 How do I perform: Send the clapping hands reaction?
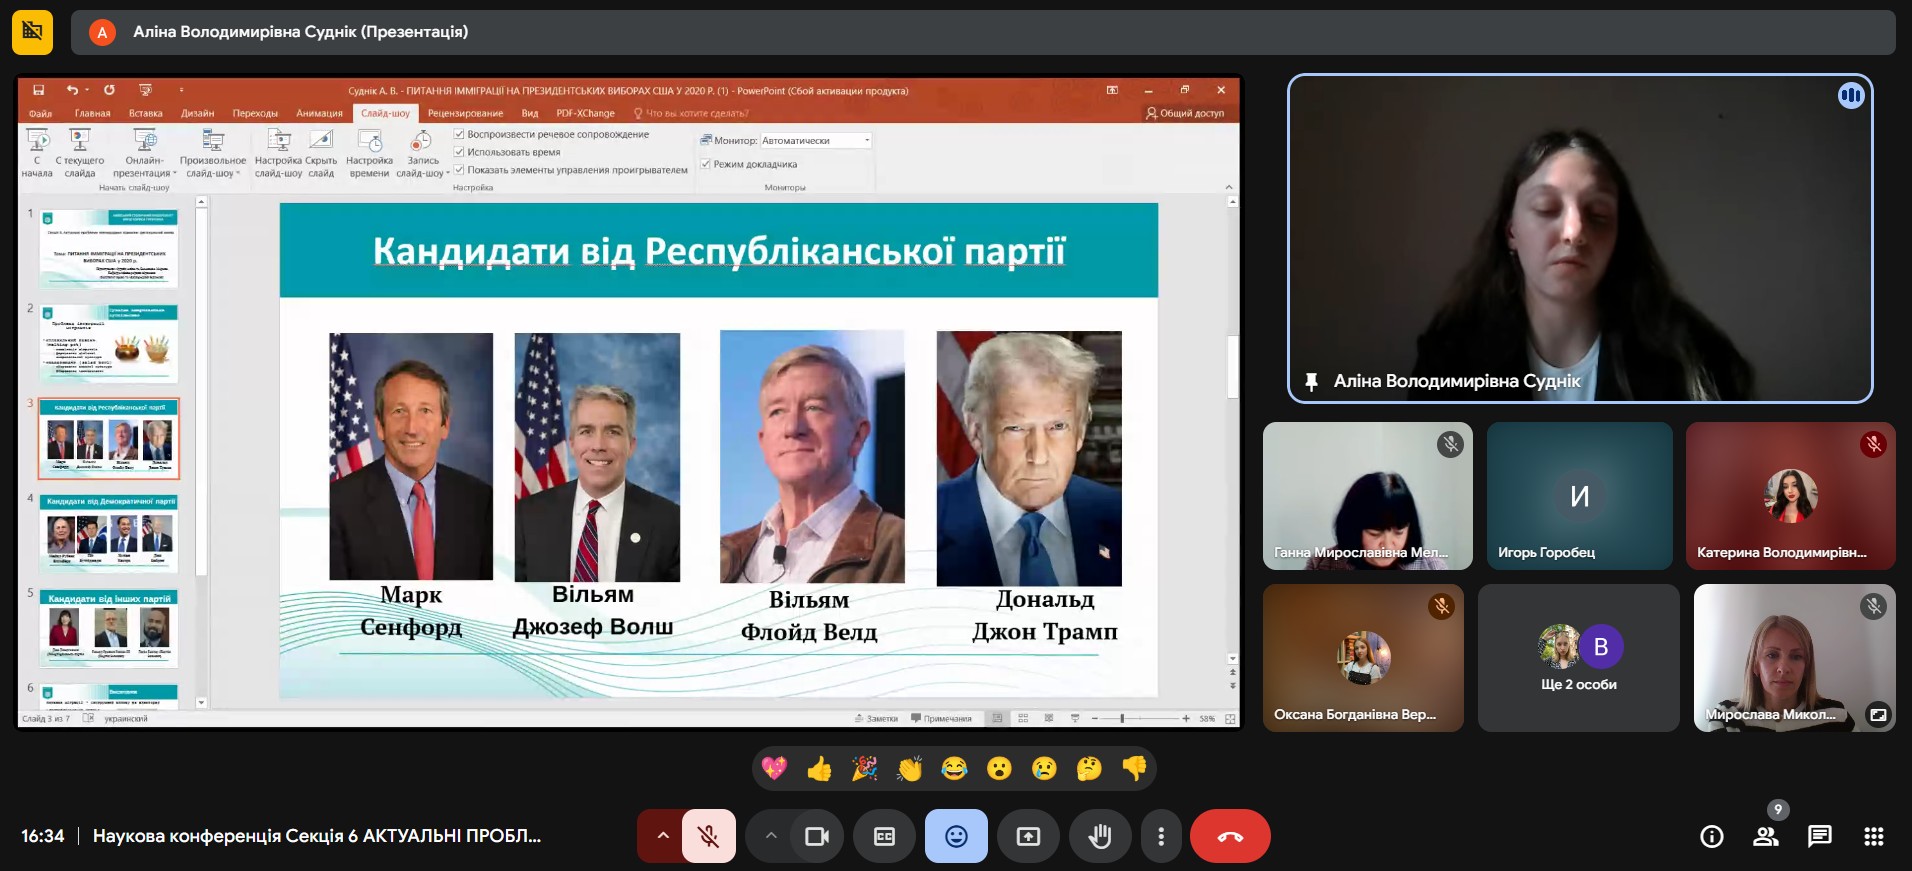point(909,768)
